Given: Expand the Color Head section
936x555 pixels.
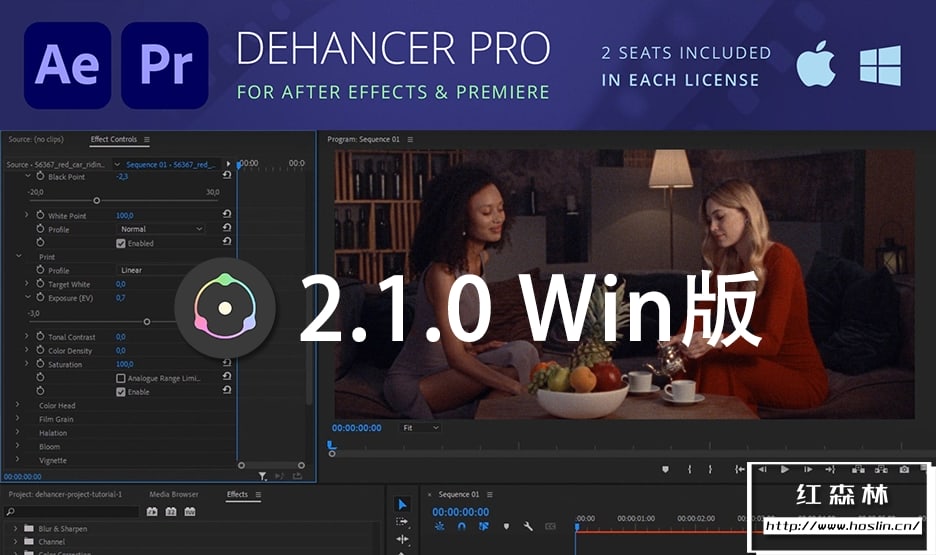Looking at the screenshot, I should coord(17,405).
